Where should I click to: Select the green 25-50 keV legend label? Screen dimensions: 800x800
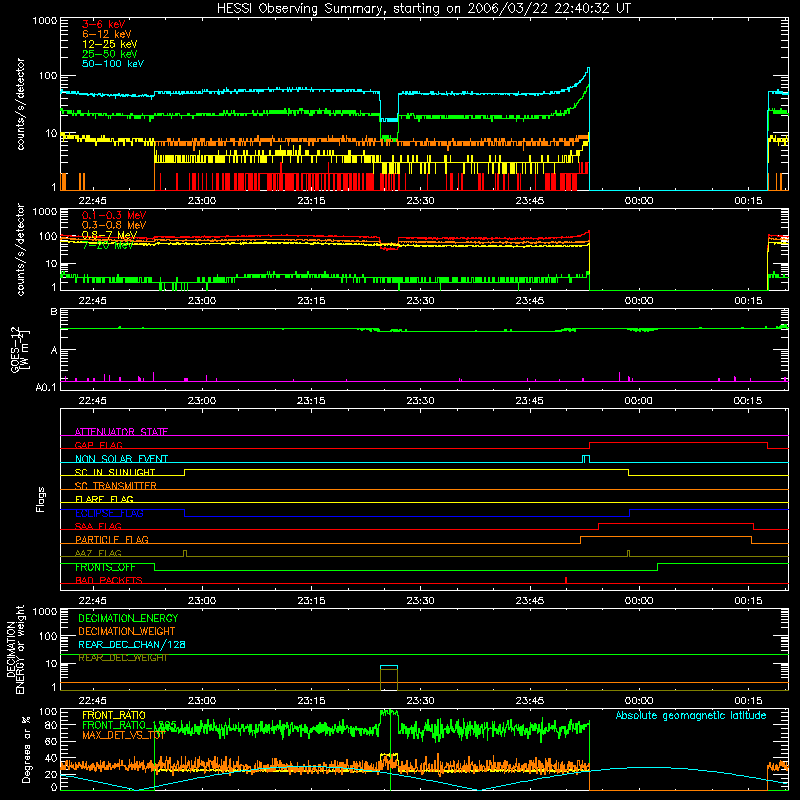point(110,54)
